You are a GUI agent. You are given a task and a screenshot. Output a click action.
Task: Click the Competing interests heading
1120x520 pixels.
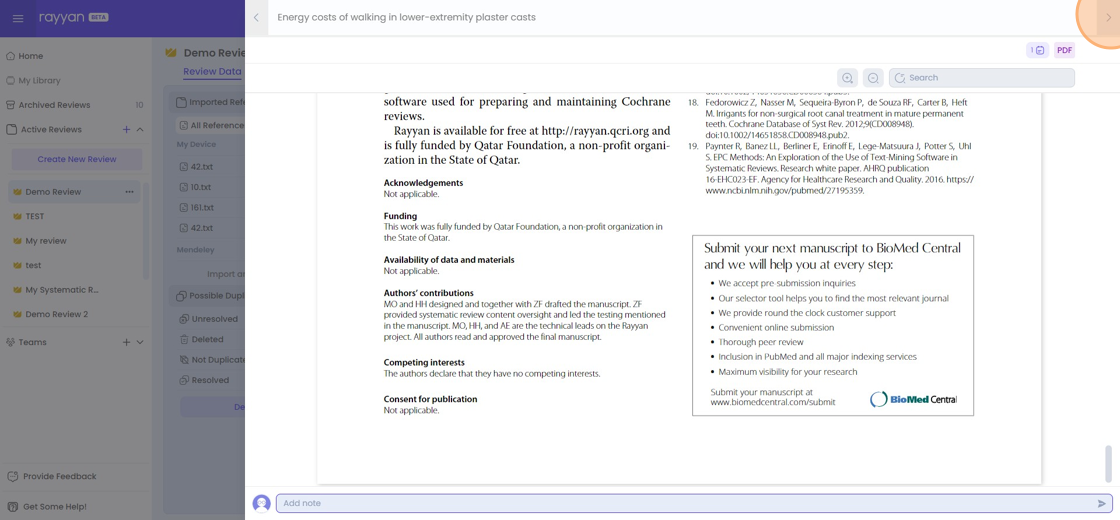[x=424, y=363]
